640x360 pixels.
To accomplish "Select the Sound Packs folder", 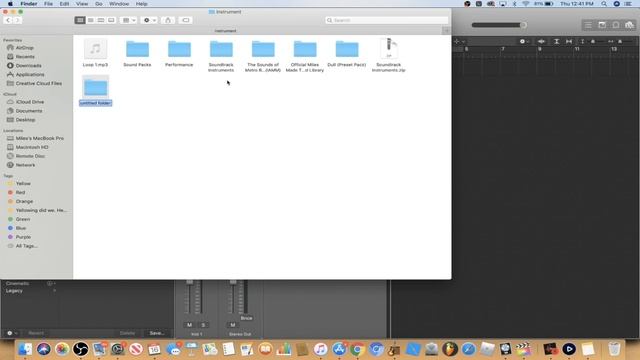I will pos(137,53).
